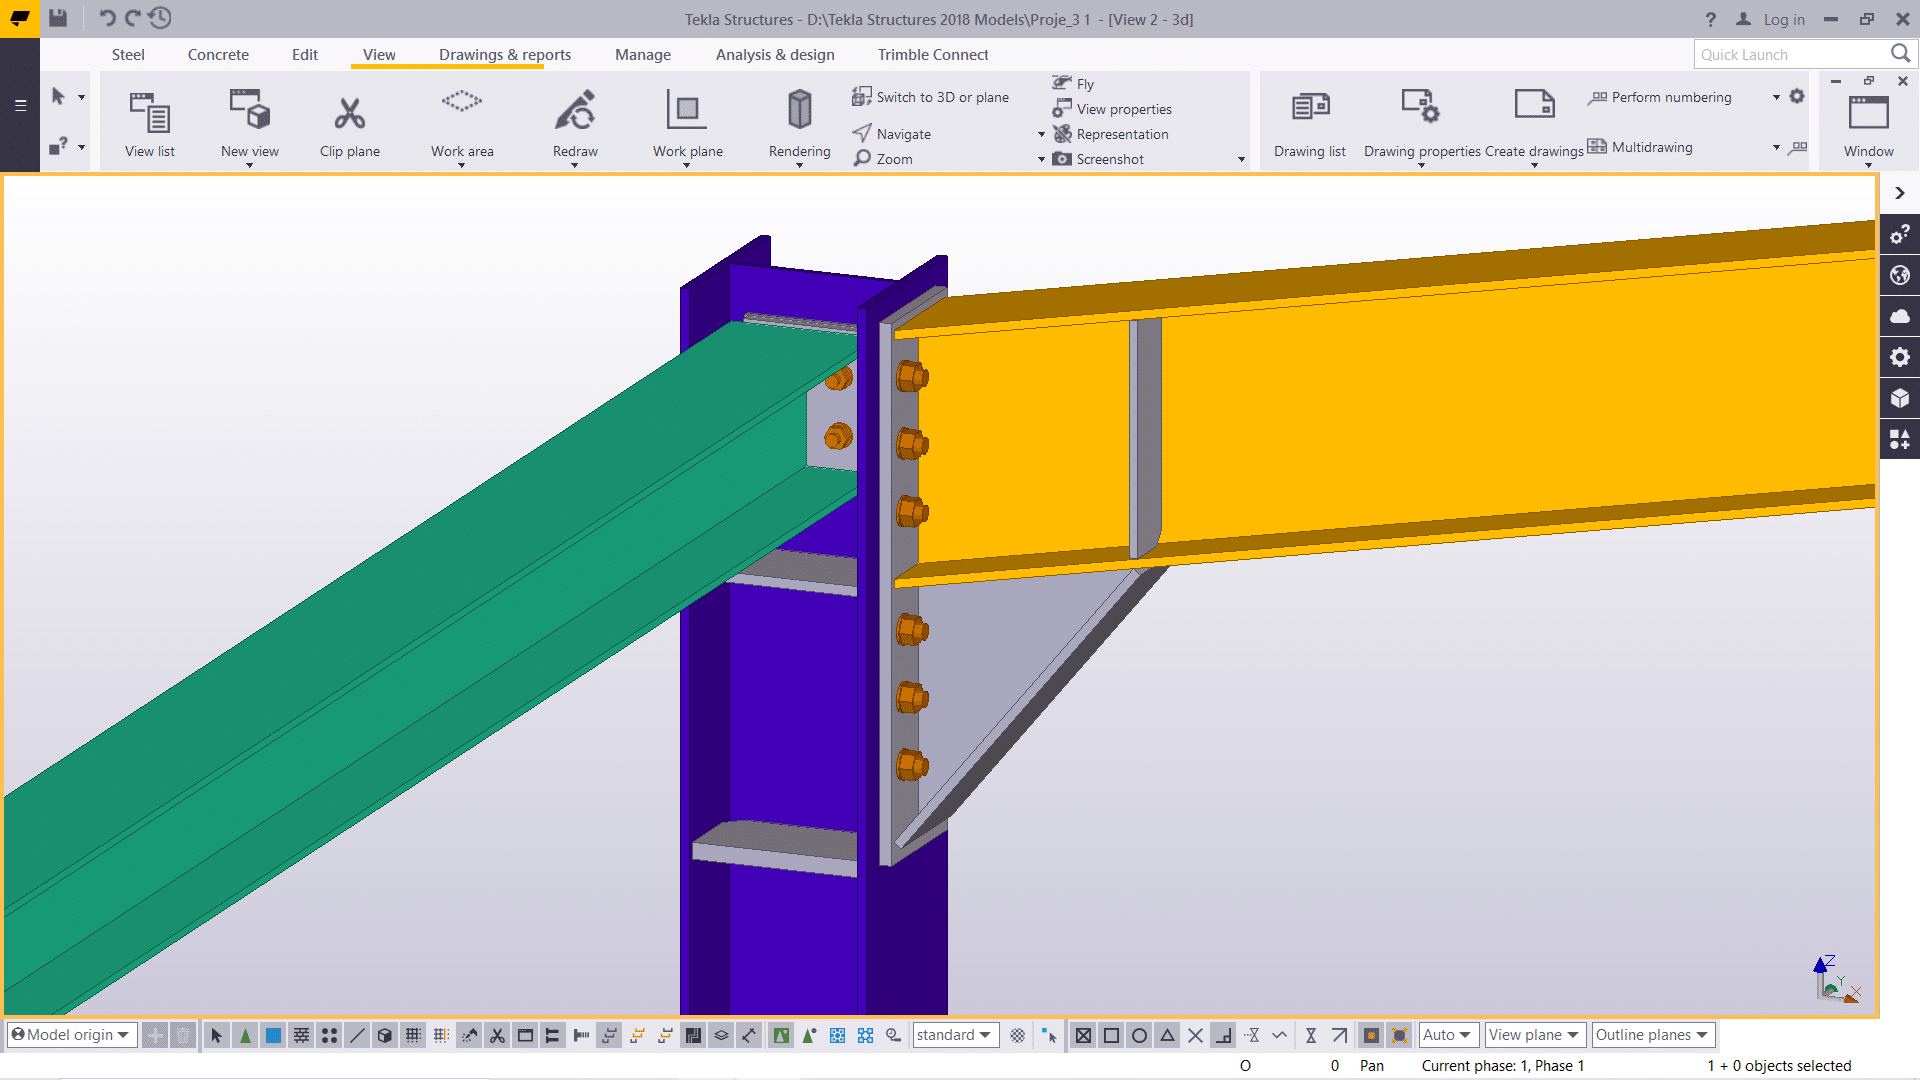The height and width of the screenshot is (1080, 1920).
Task: Click the Redraw icon
Action: [575, 110]
